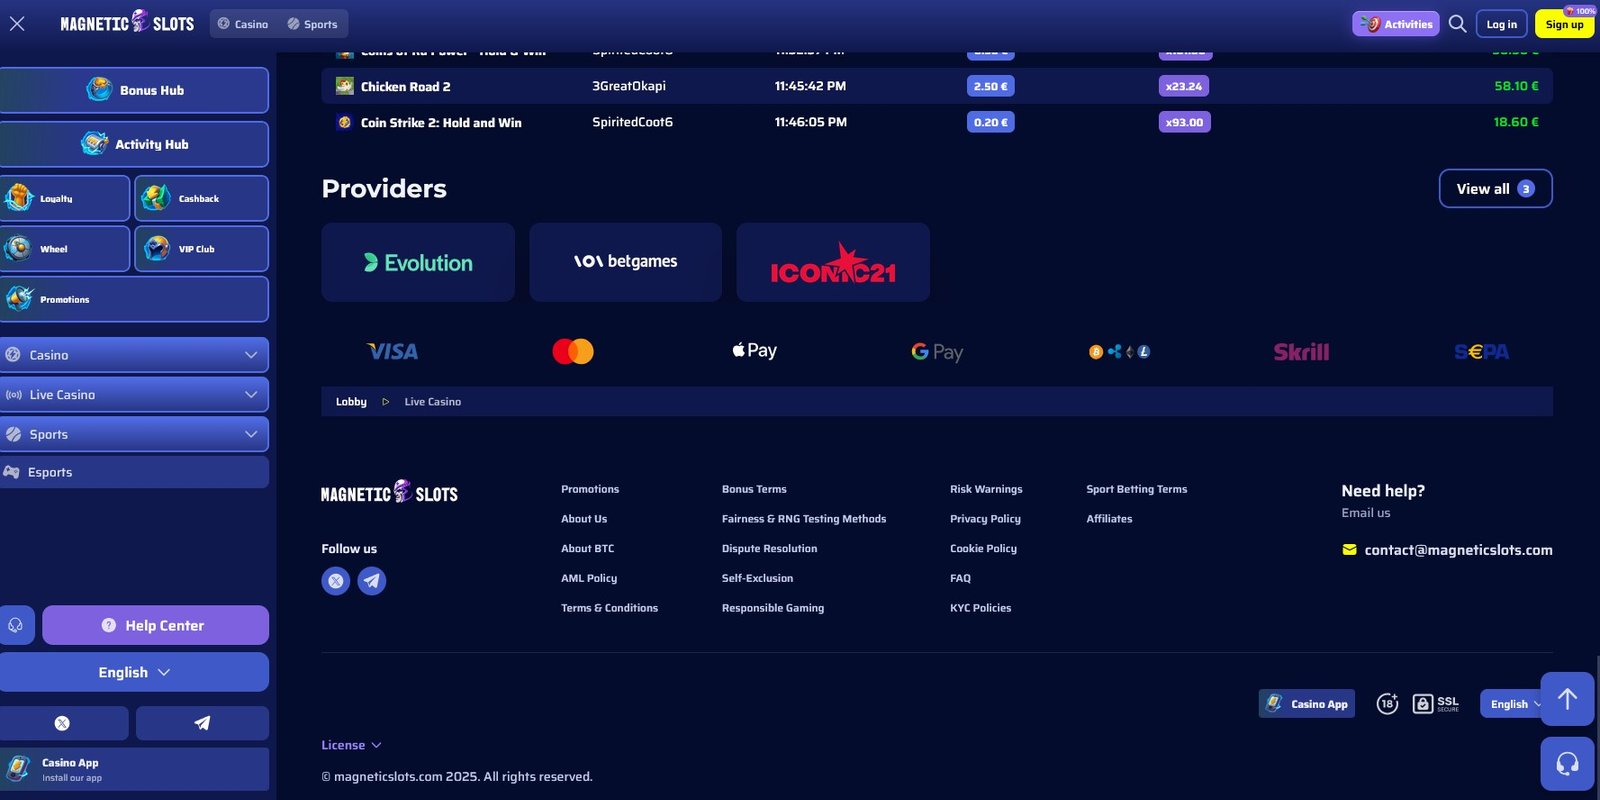Click the Telegram button in sidebar
1600x800 pixels.
click(202, 723)
